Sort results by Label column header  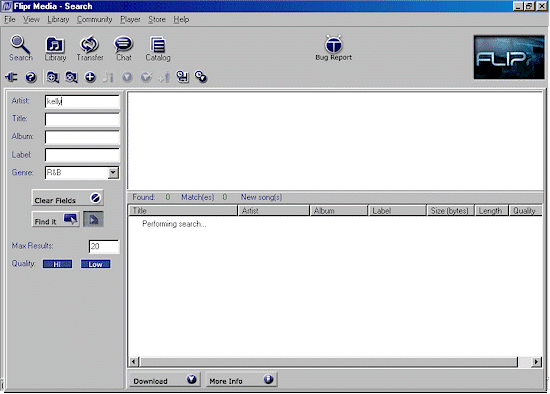397,211
